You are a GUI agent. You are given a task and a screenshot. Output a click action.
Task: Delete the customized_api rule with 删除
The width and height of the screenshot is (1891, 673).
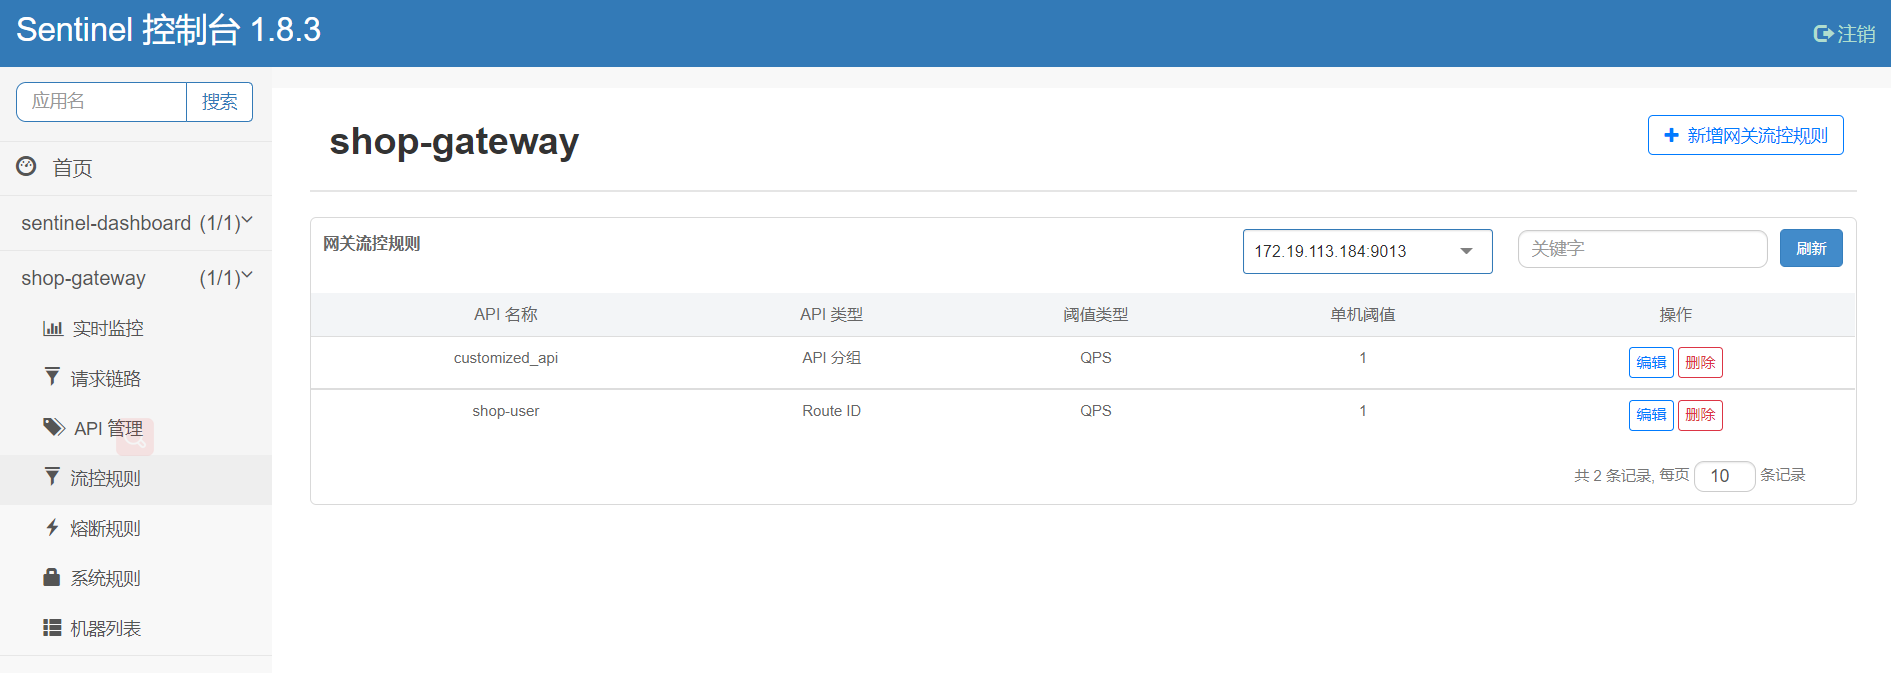[1700, 362]
